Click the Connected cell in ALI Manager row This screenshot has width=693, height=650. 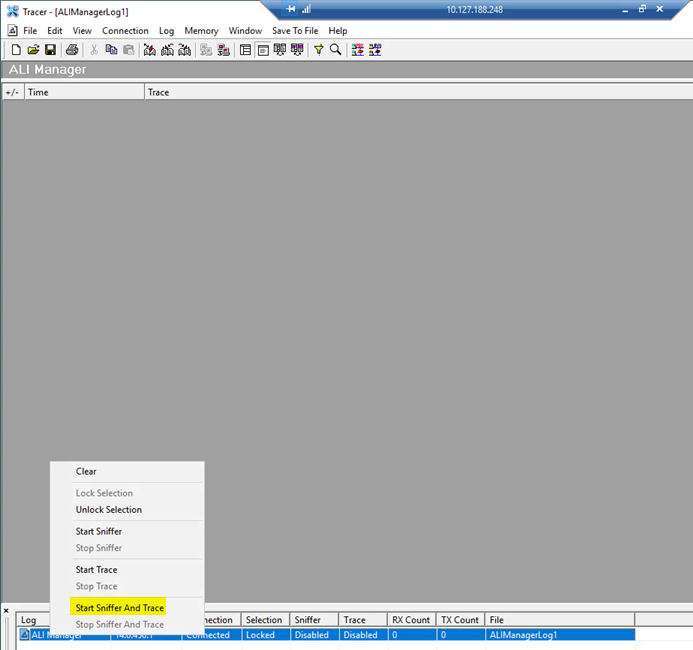point(211,635)
